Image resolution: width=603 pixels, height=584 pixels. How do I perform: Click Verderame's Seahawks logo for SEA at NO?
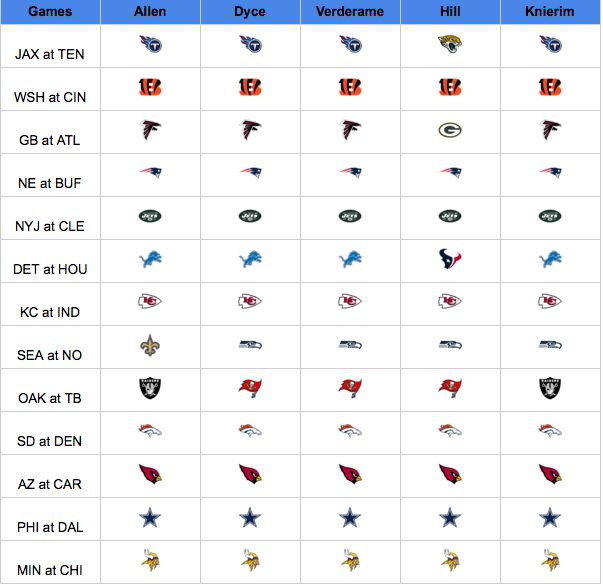(350, 344)
